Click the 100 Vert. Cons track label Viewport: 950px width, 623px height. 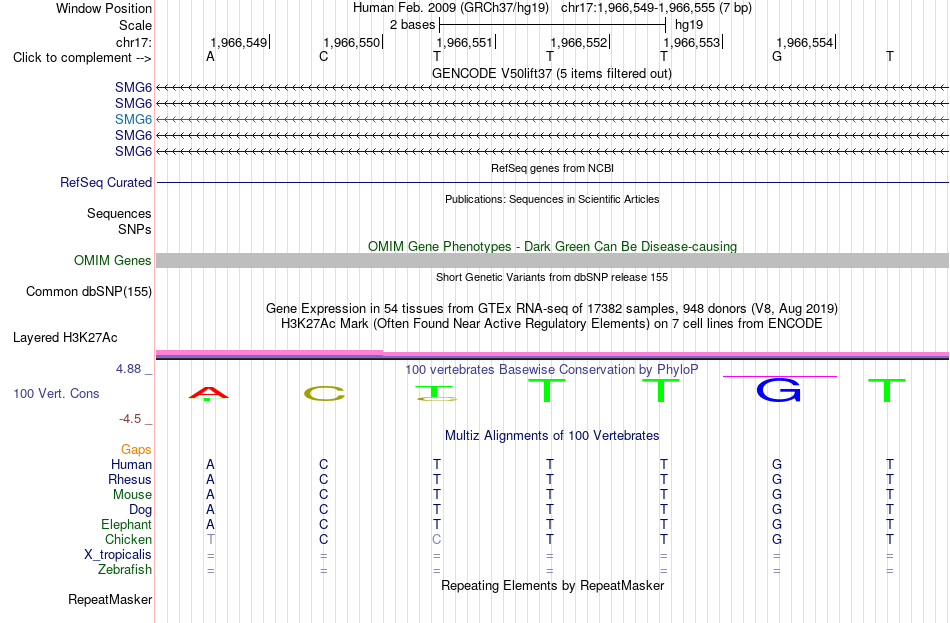(56, 394)
